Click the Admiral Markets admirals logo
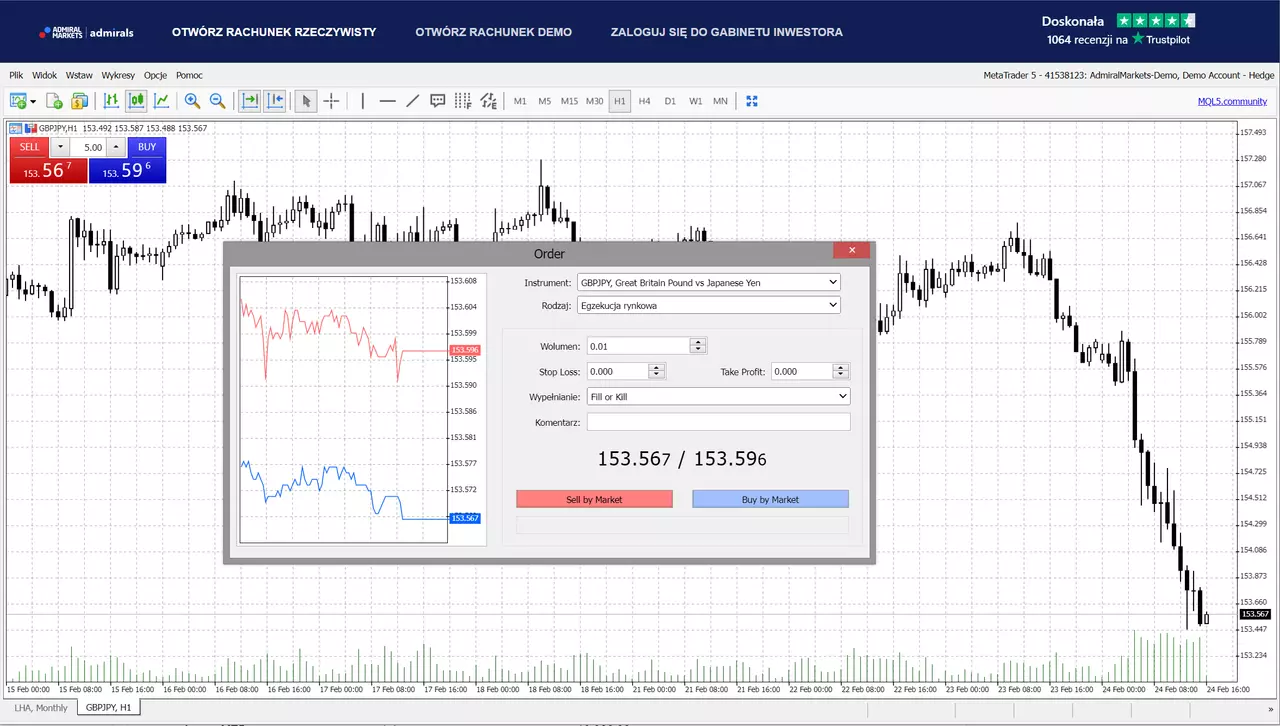Image resolution: width=1280 pixels, height=726 pixels. 86,32
